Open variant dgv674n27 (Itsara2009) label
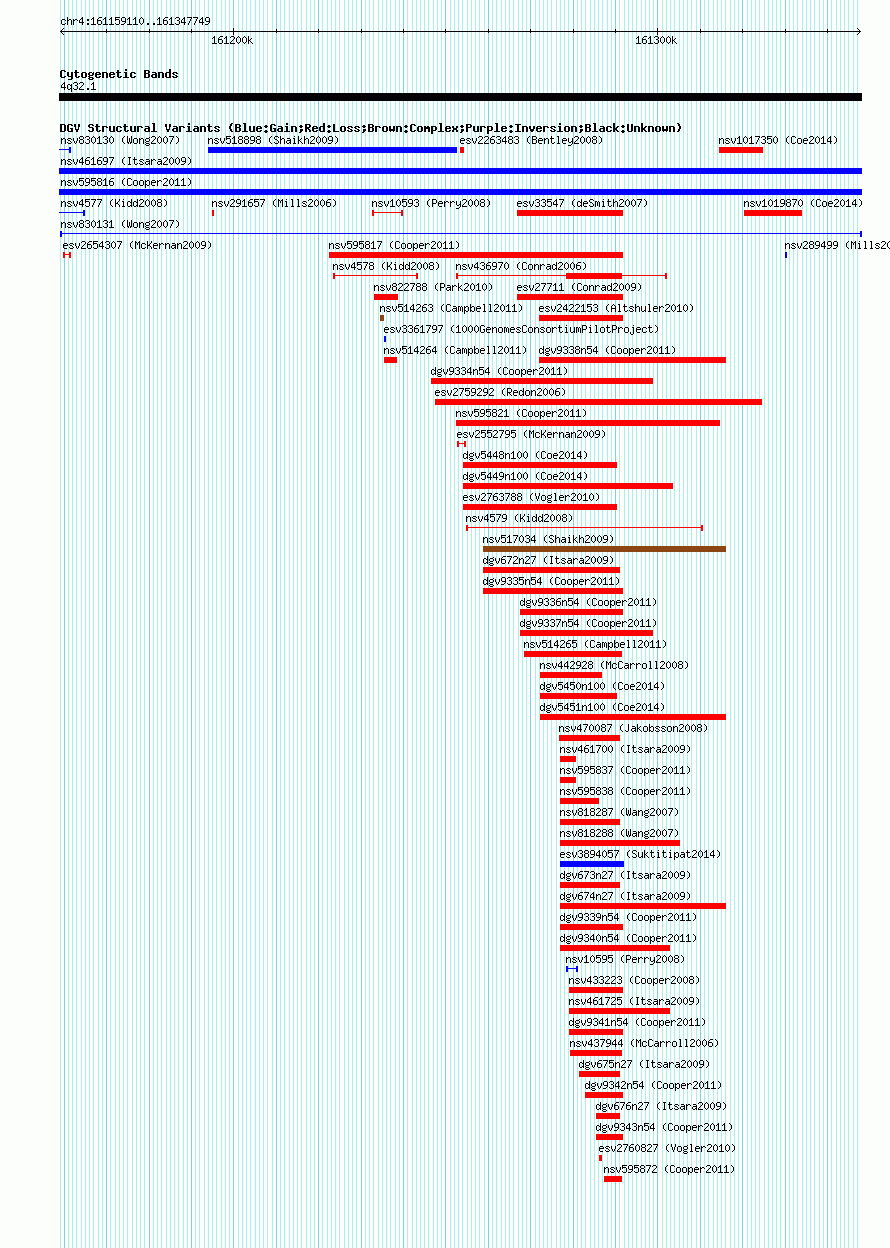Screen dimensions: 890x1248 click(x=625, y=896)
